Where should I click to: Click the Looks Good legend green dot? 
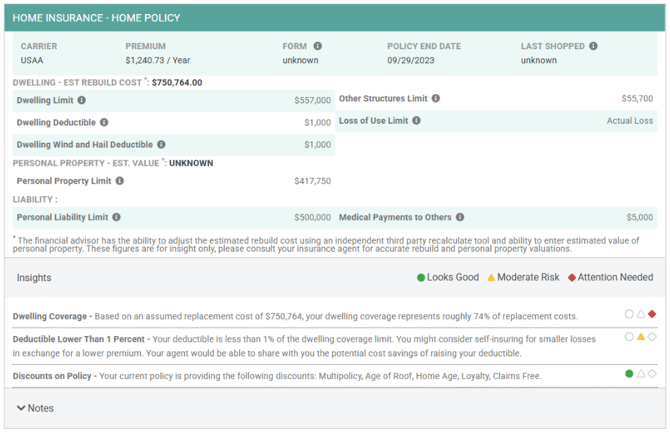(421, 277)
